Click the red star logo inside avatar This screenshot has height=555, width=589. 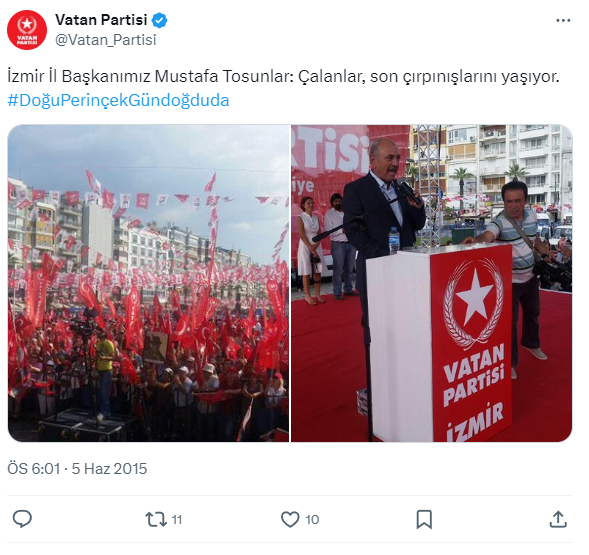27,25
